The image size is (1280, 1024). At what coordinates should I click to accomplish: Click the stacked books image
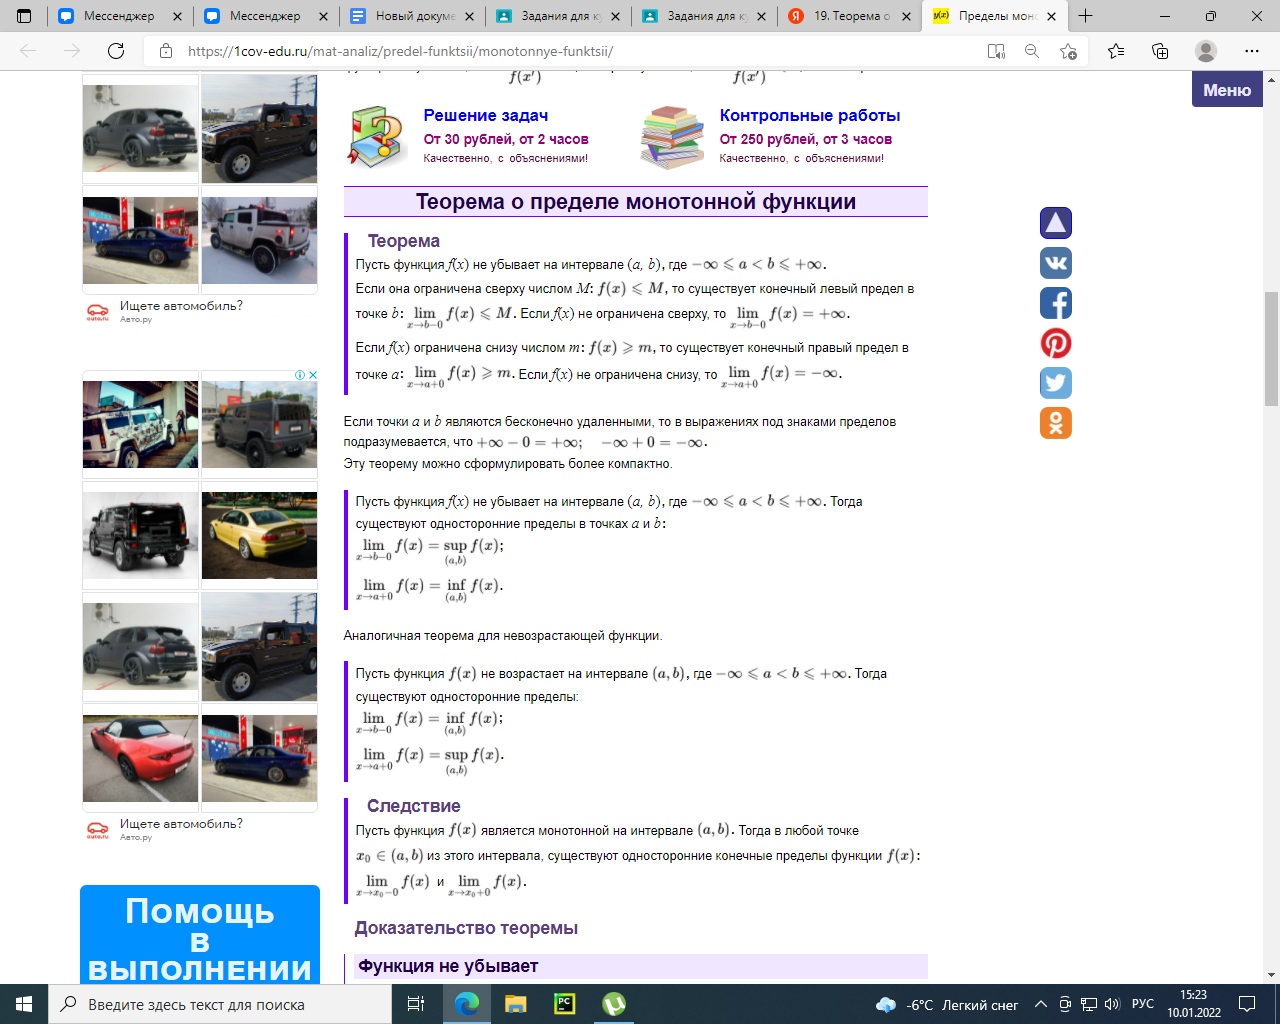coord(671,137)
